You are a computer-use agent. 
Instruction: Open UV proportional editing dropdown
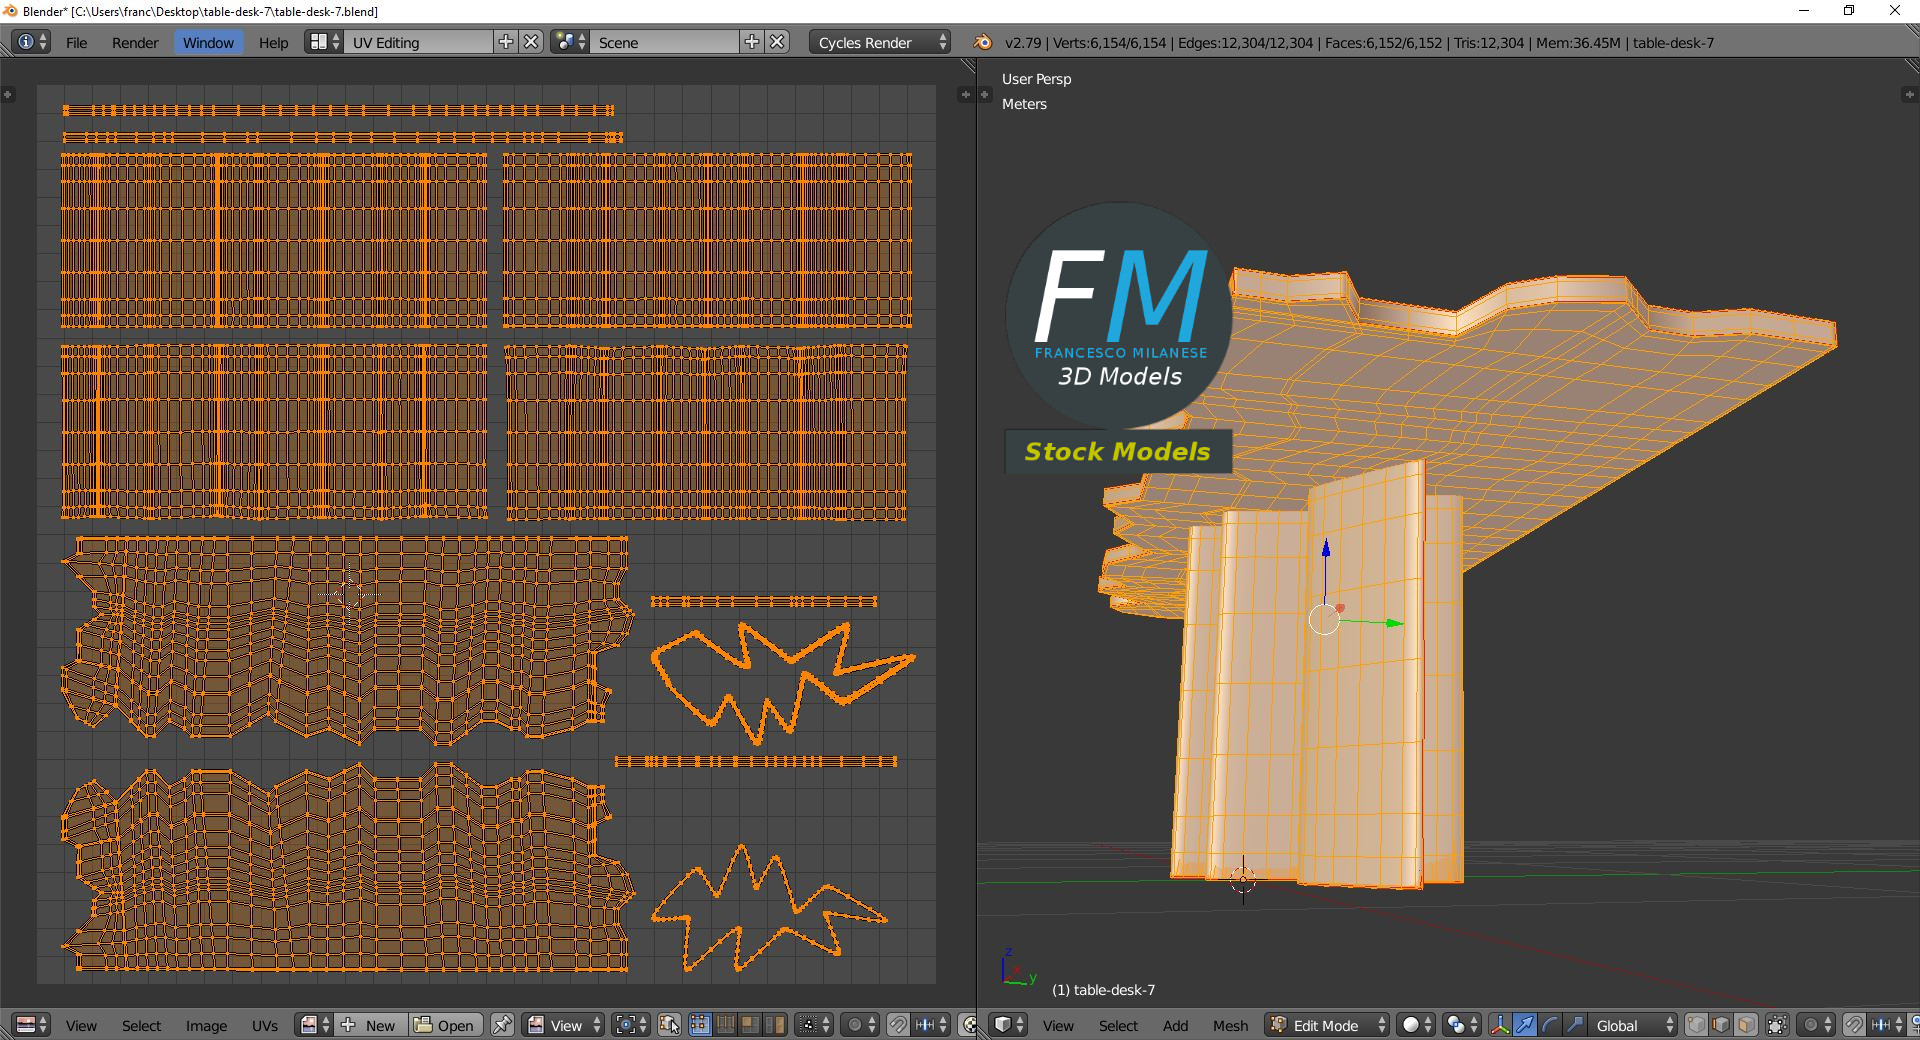click(x=860, y=1025)
